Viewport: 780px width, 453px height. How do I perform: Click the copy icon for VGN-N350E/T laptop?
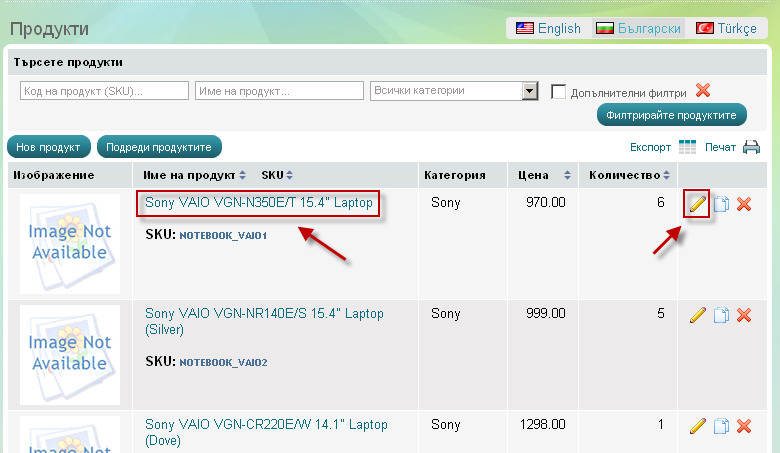[721, 204]
